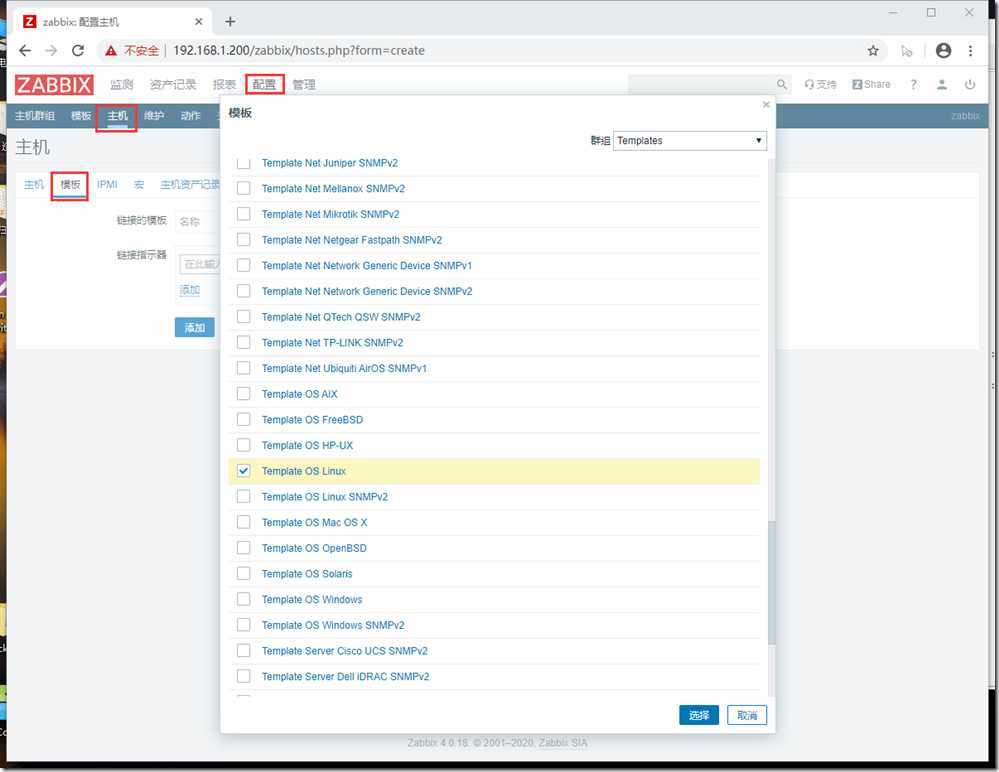The width and height of the screenshot is (999, 772).
Task: Open Template Net Ubiquiti AirOS SNMPv1 link
Action: point(344,368)
